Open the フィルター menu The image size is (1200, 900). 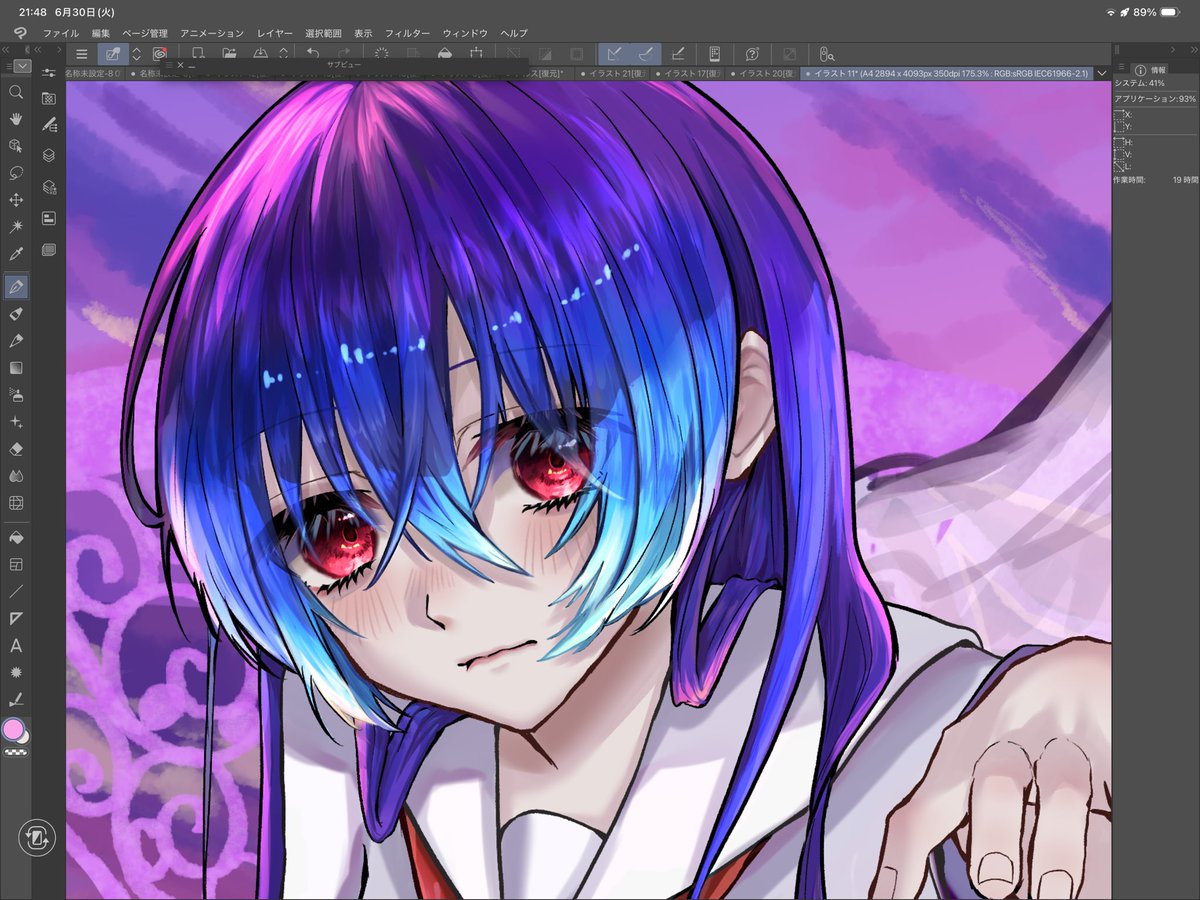tap(407, 33)
